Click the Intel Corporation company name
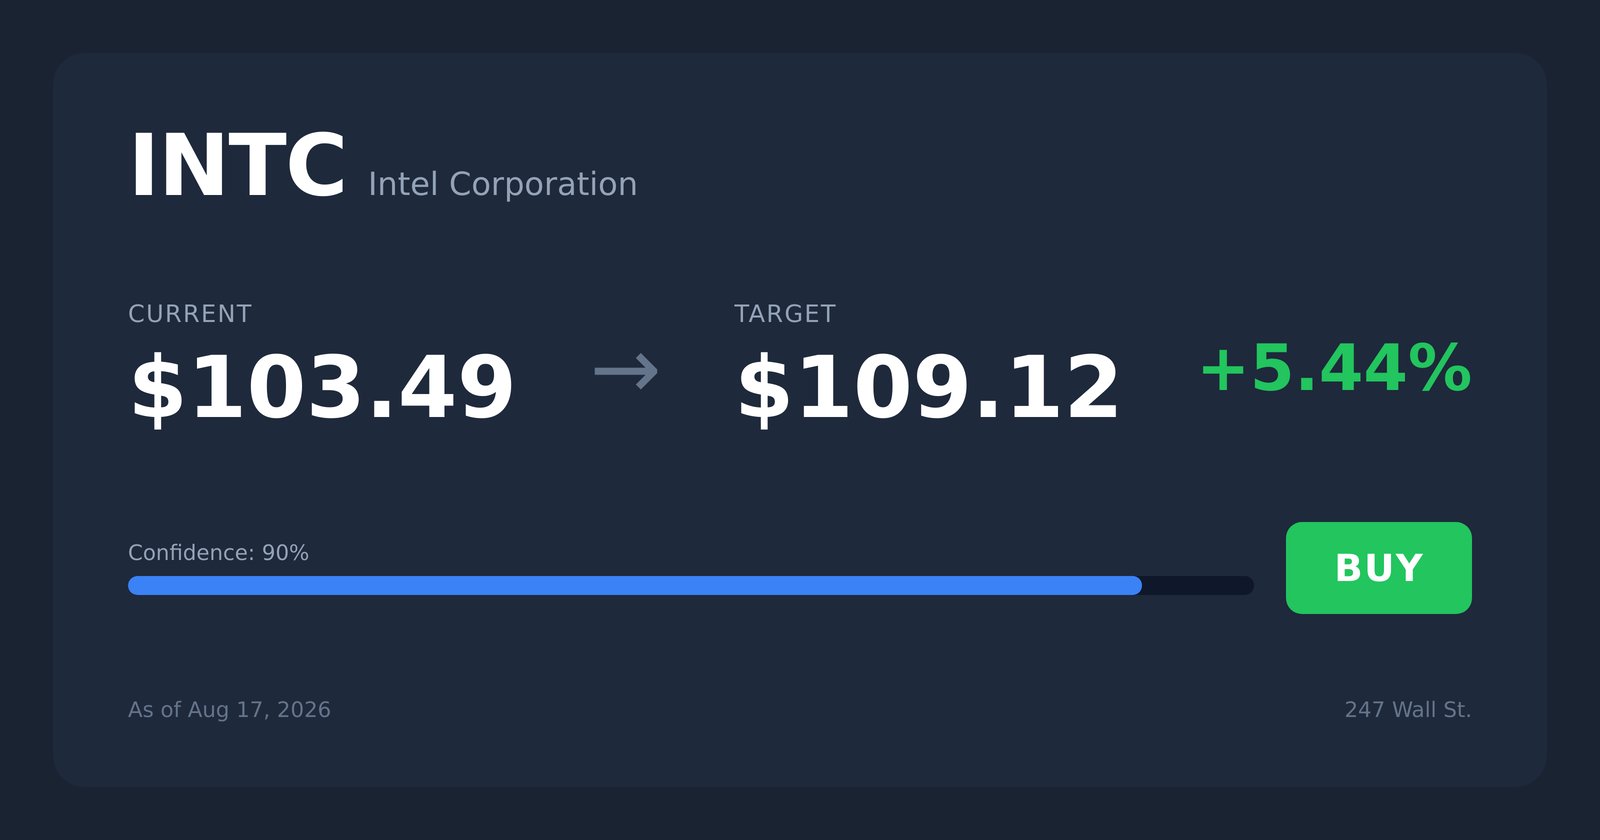 (502, 184)
